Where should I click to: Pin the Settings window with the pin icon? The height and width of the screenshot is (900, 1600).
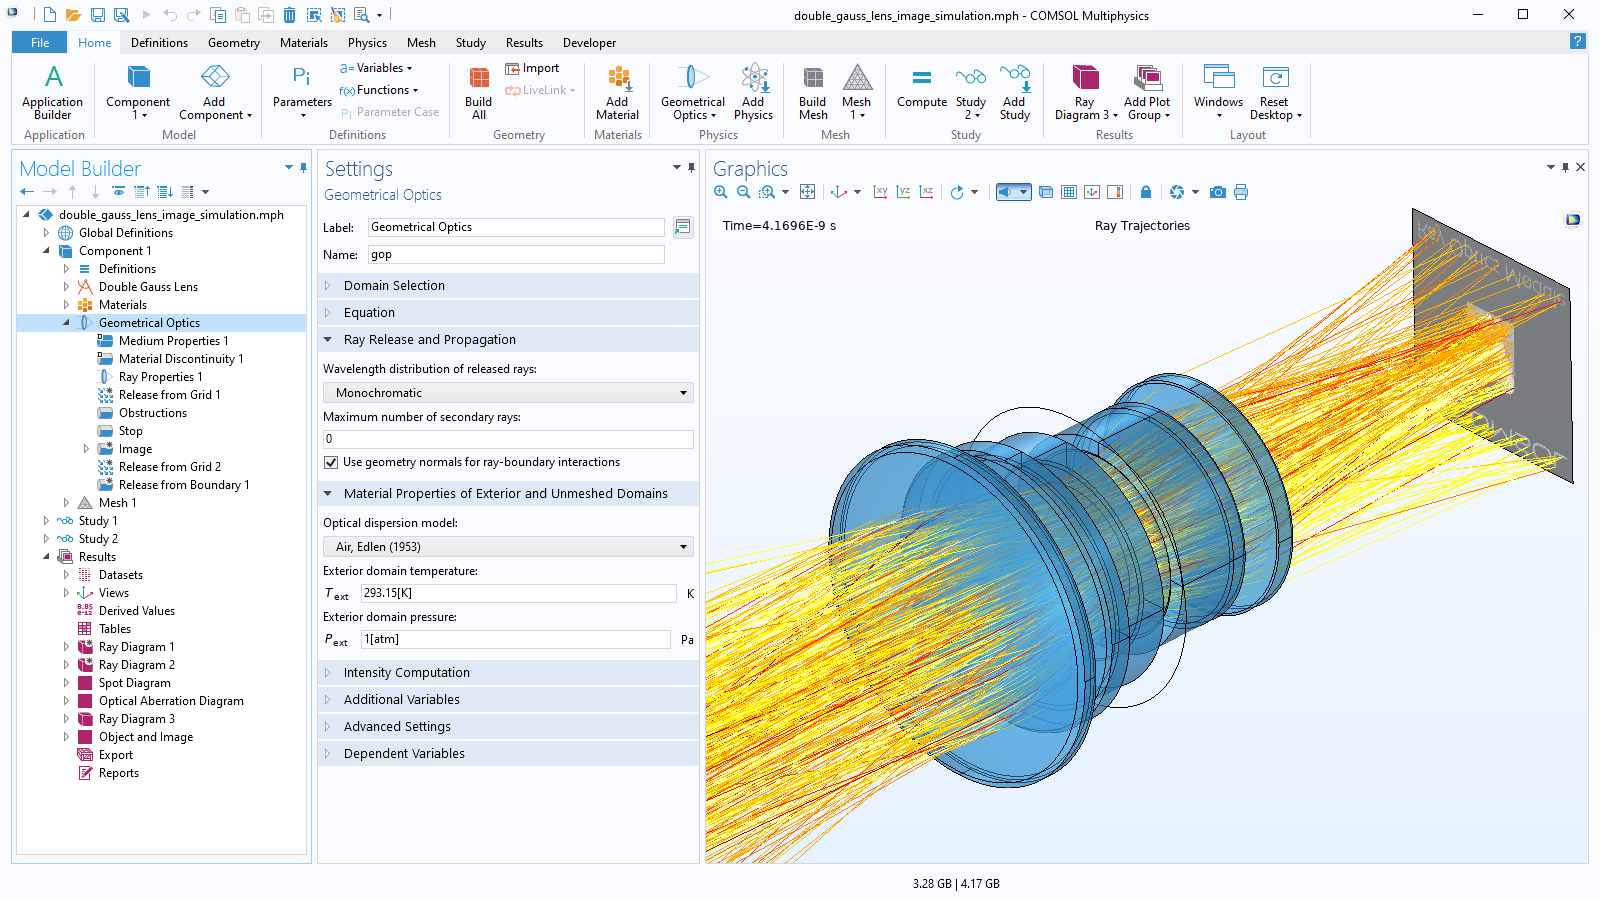tap(691, 168)
